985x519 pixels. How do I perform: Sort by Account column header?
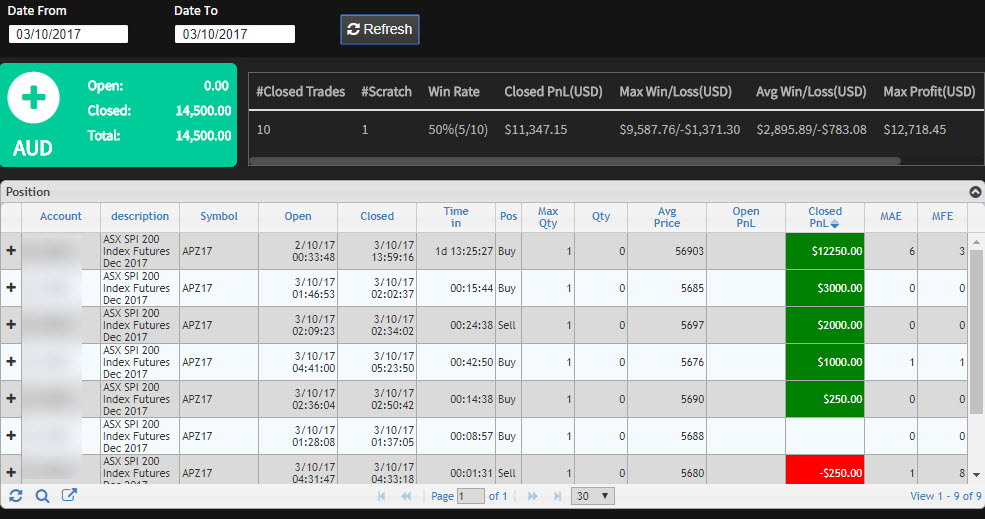pos(60,216)
